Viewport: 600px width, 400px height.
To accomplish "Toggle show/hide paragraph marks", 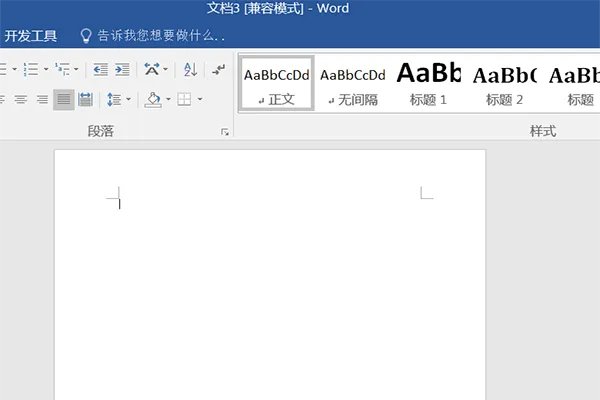I will click(219, 69).
